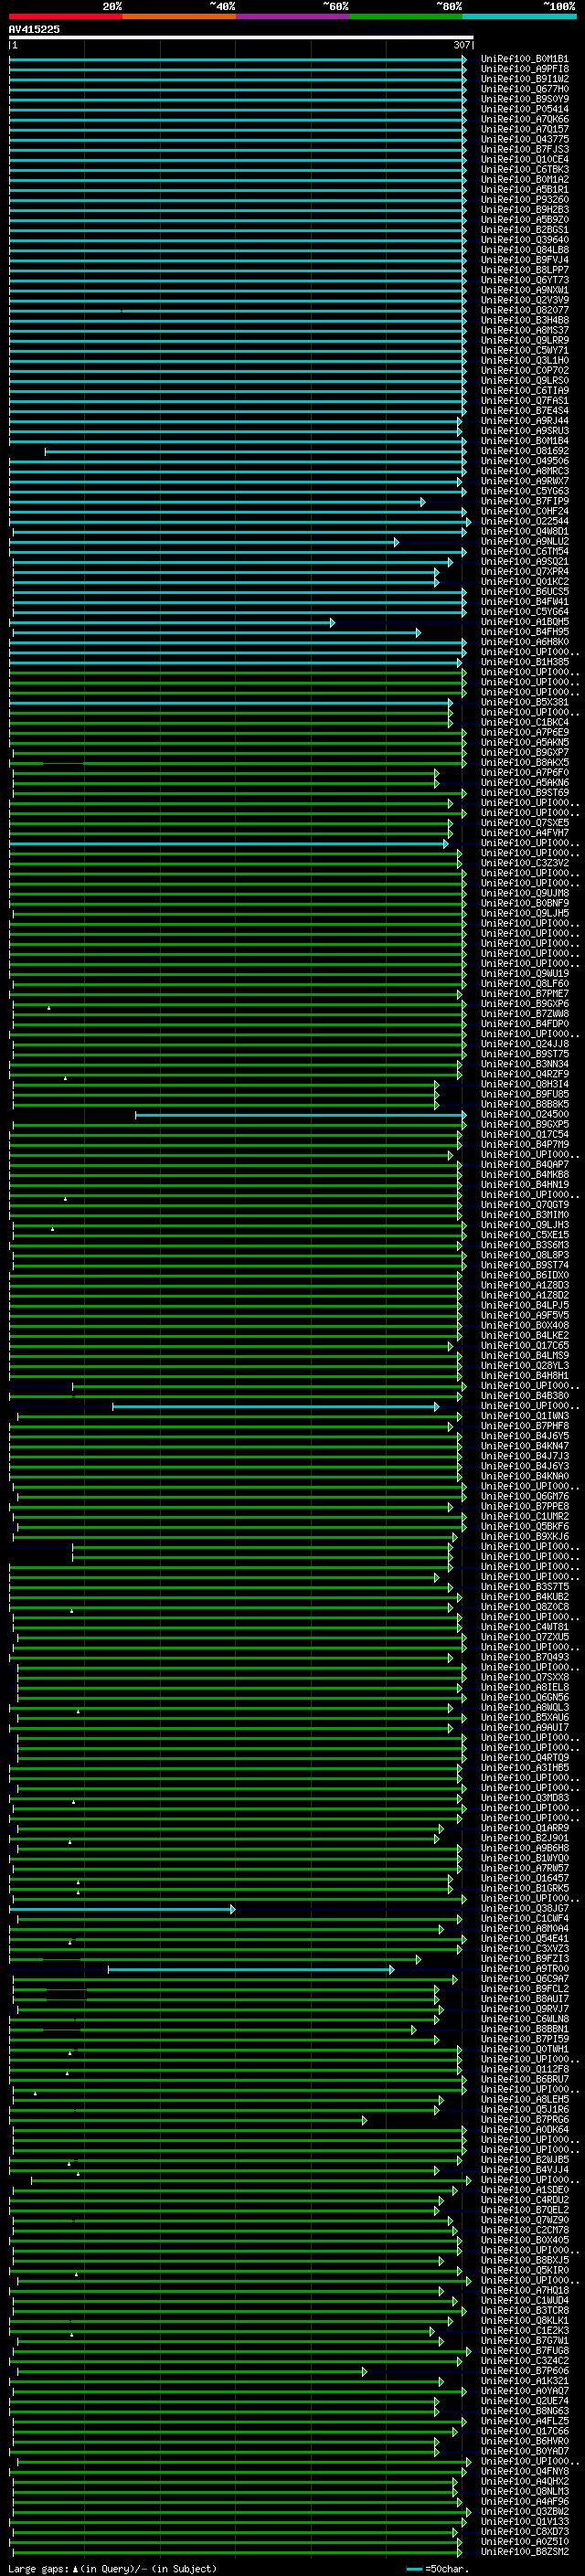Open hit UniRef100_A9PF18
Viewport: 585px width, 2576px height.
click(x=524, y=69)
